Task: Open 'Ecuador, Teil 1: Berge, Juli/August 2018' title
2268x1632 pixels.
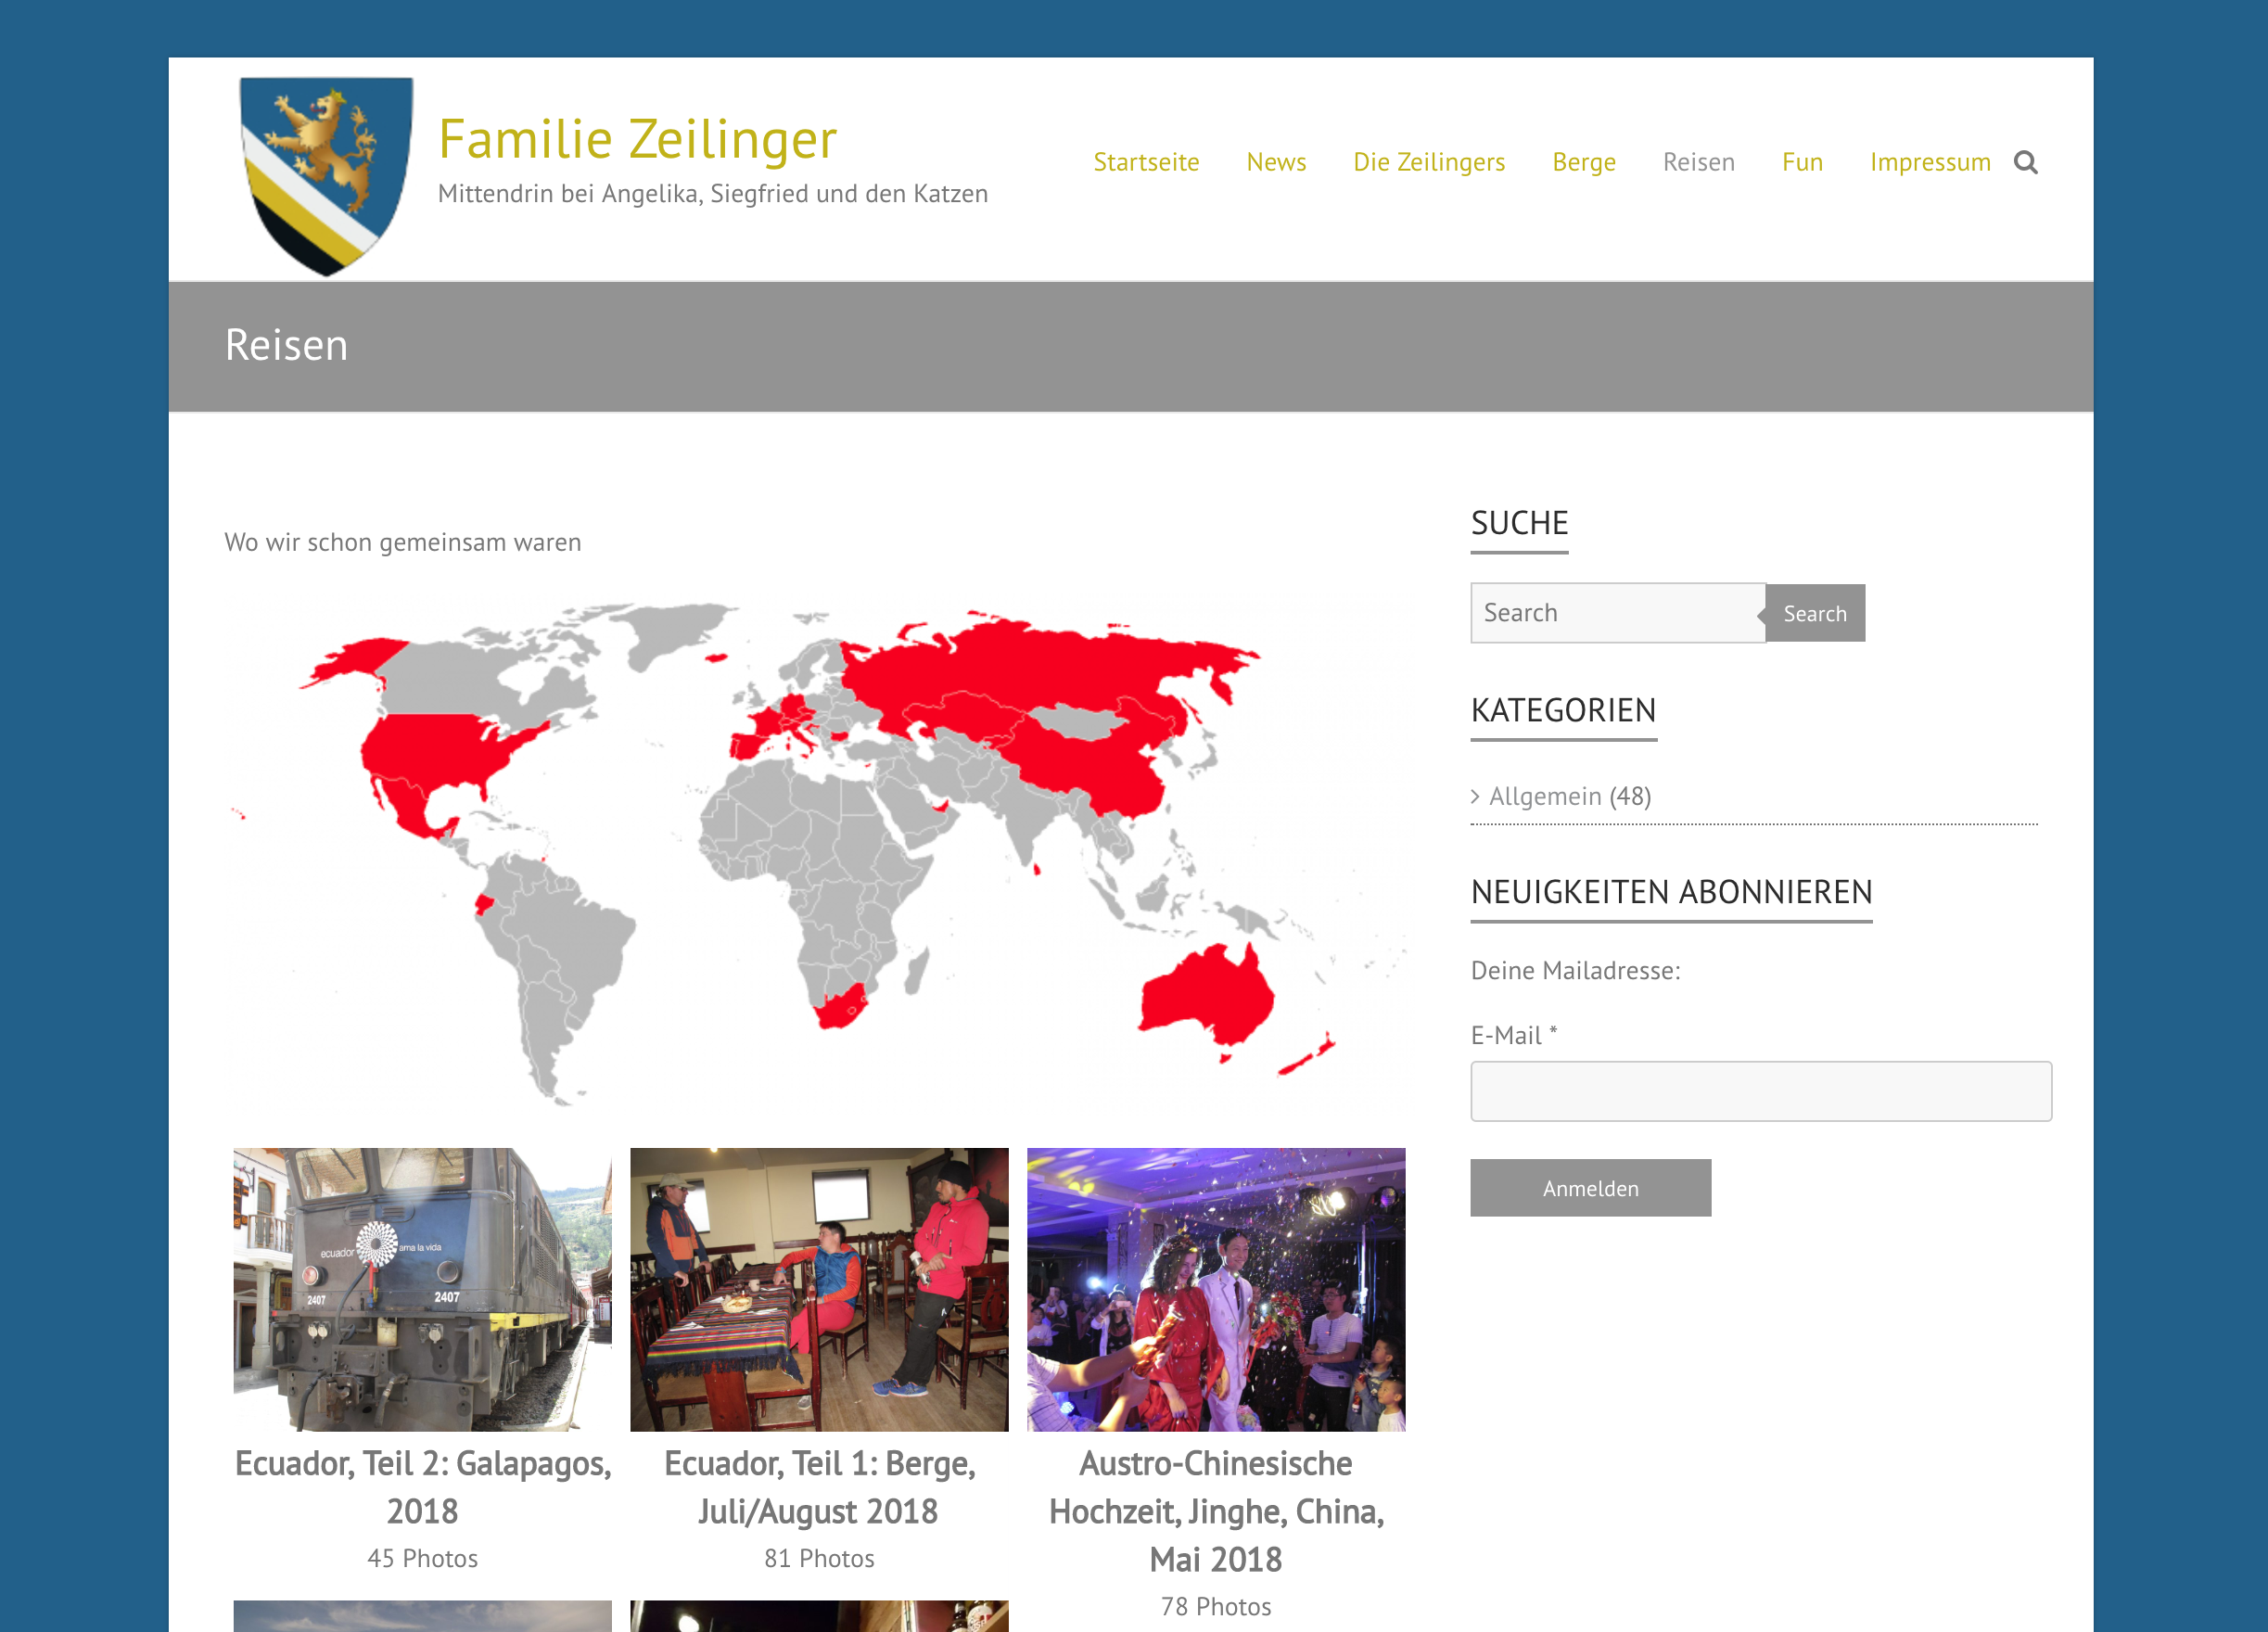Action: point(819,1488)
